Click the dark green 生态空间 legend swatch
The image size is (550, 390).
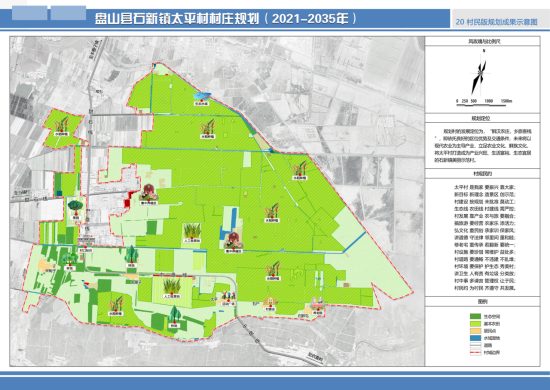(x=475, y=316)
